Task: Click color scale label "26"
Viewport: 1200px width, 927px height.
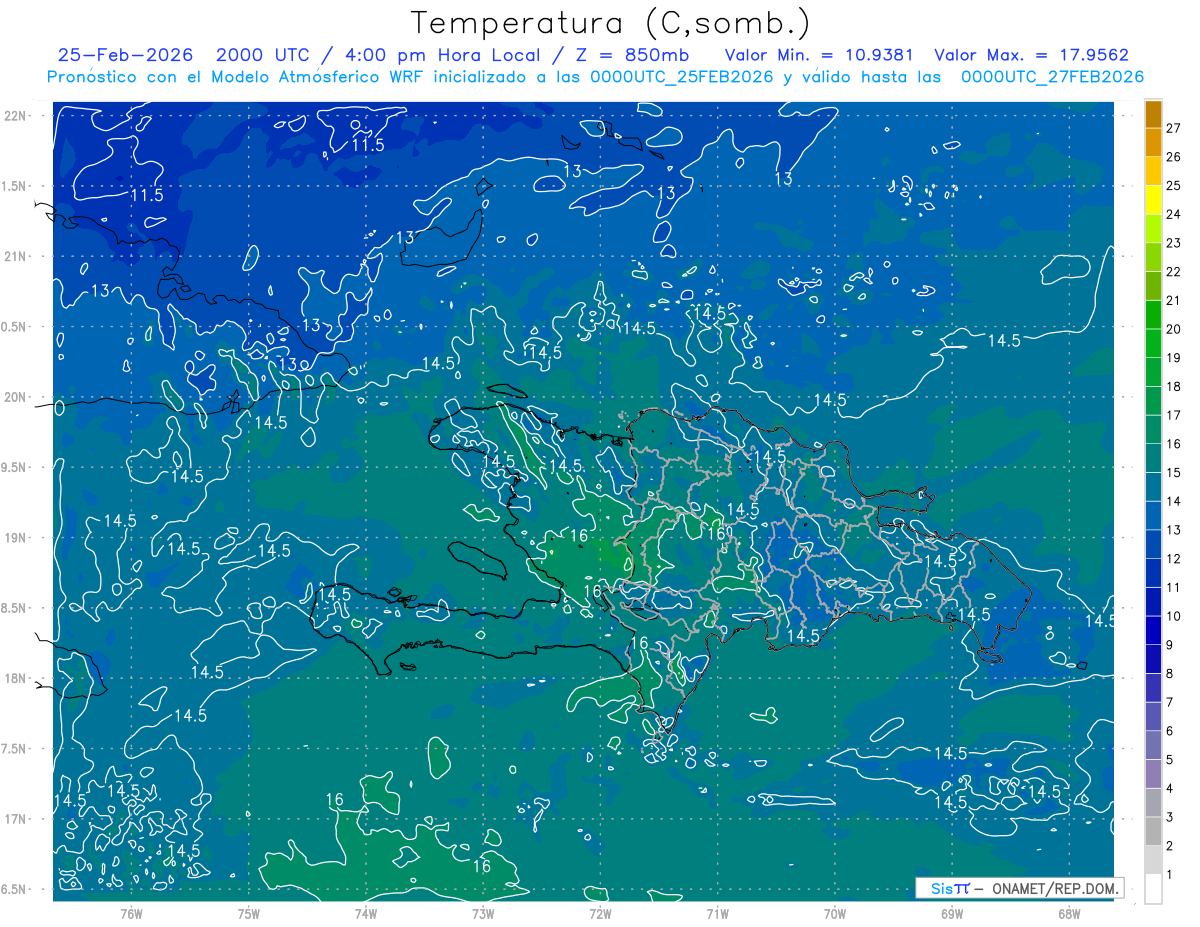Action: (1174, 157)
